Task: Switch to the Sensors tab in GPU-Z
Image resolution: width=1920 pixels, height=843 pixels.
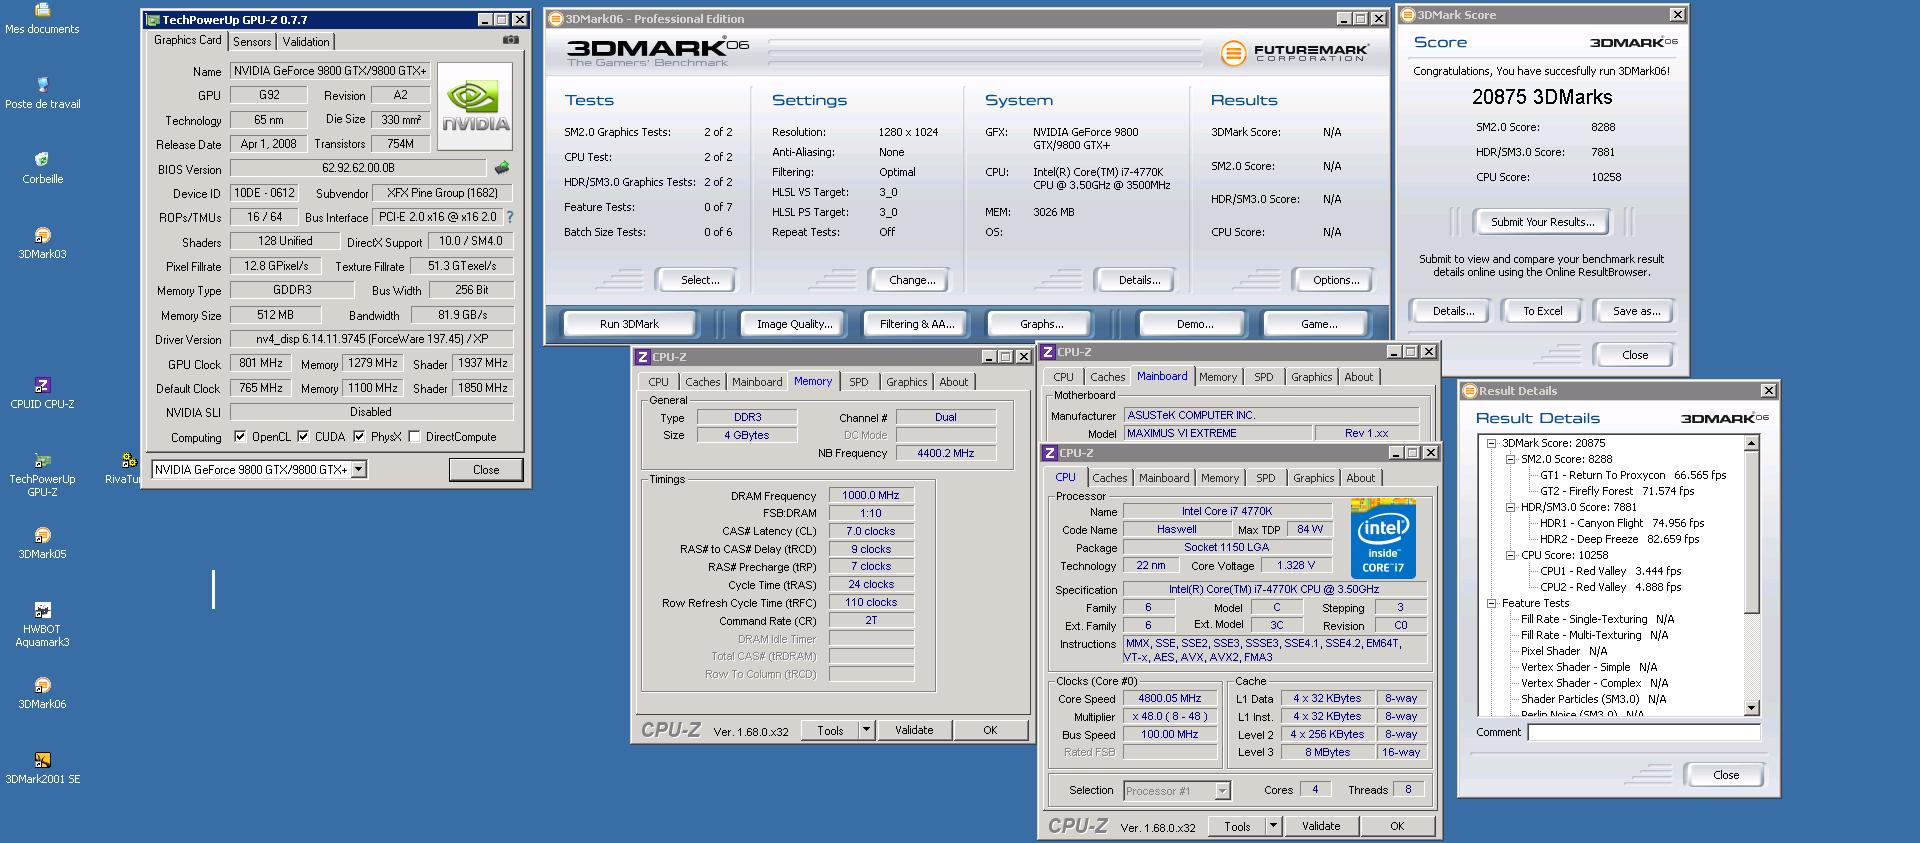Action: [252, 42]
